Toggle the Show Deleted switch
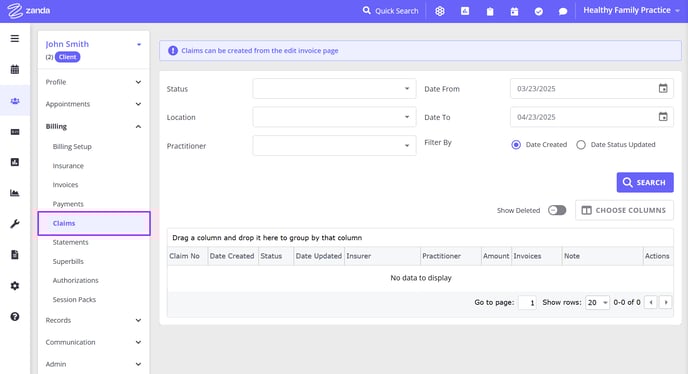 tap(557, 210)
